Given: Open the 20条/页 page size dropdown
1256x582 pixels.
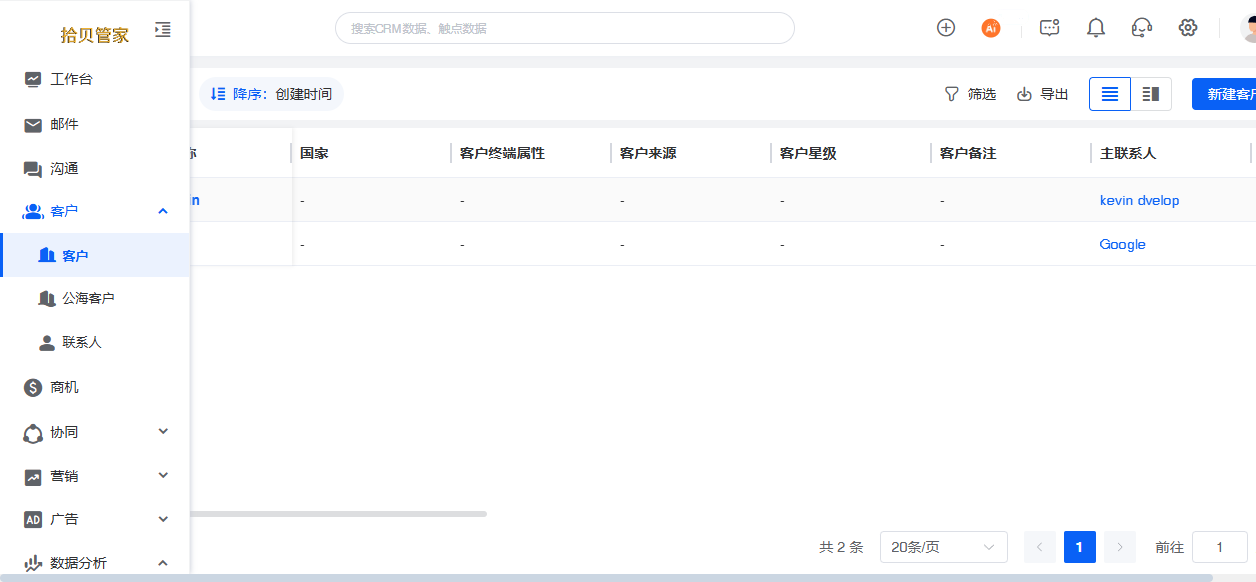Looking at the screenshot, I should pos(944,547).
